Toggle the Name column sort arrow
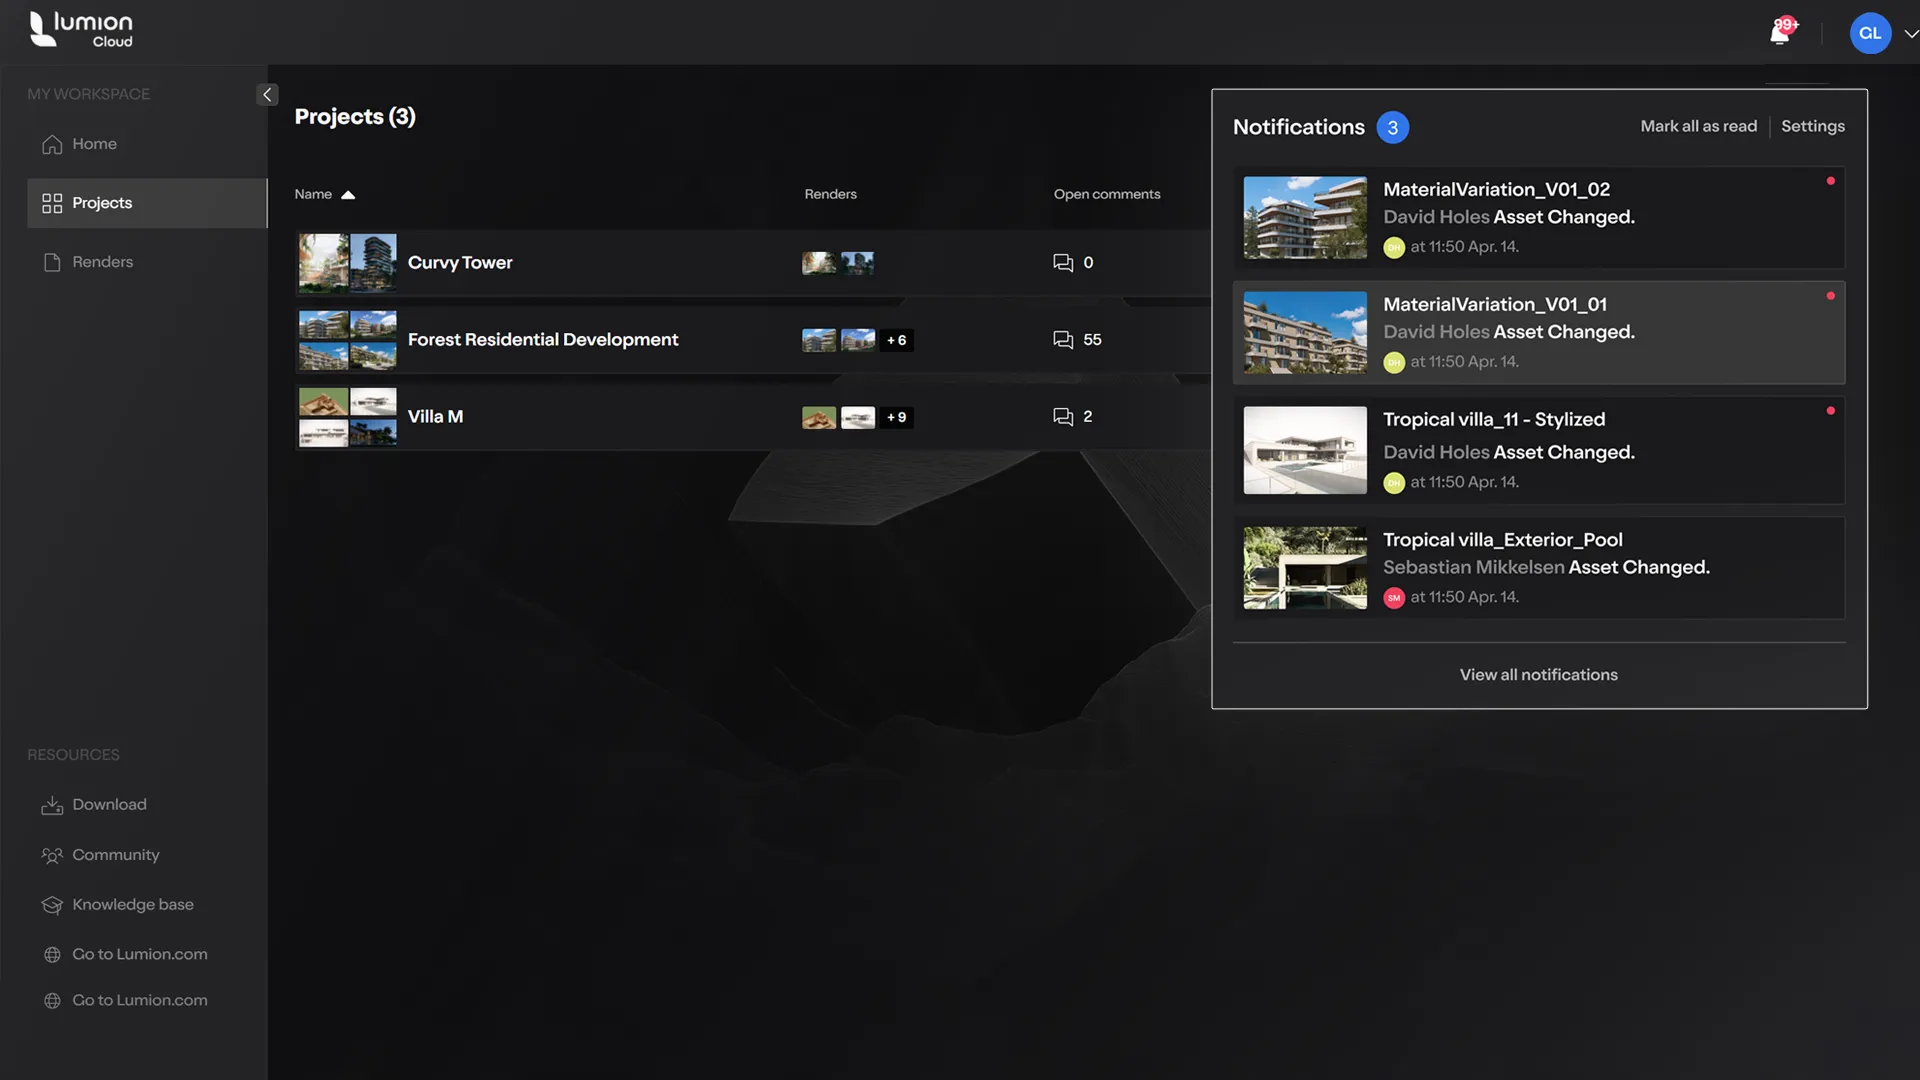This screenshot has width=1920, height=1080. coord(348,195)
